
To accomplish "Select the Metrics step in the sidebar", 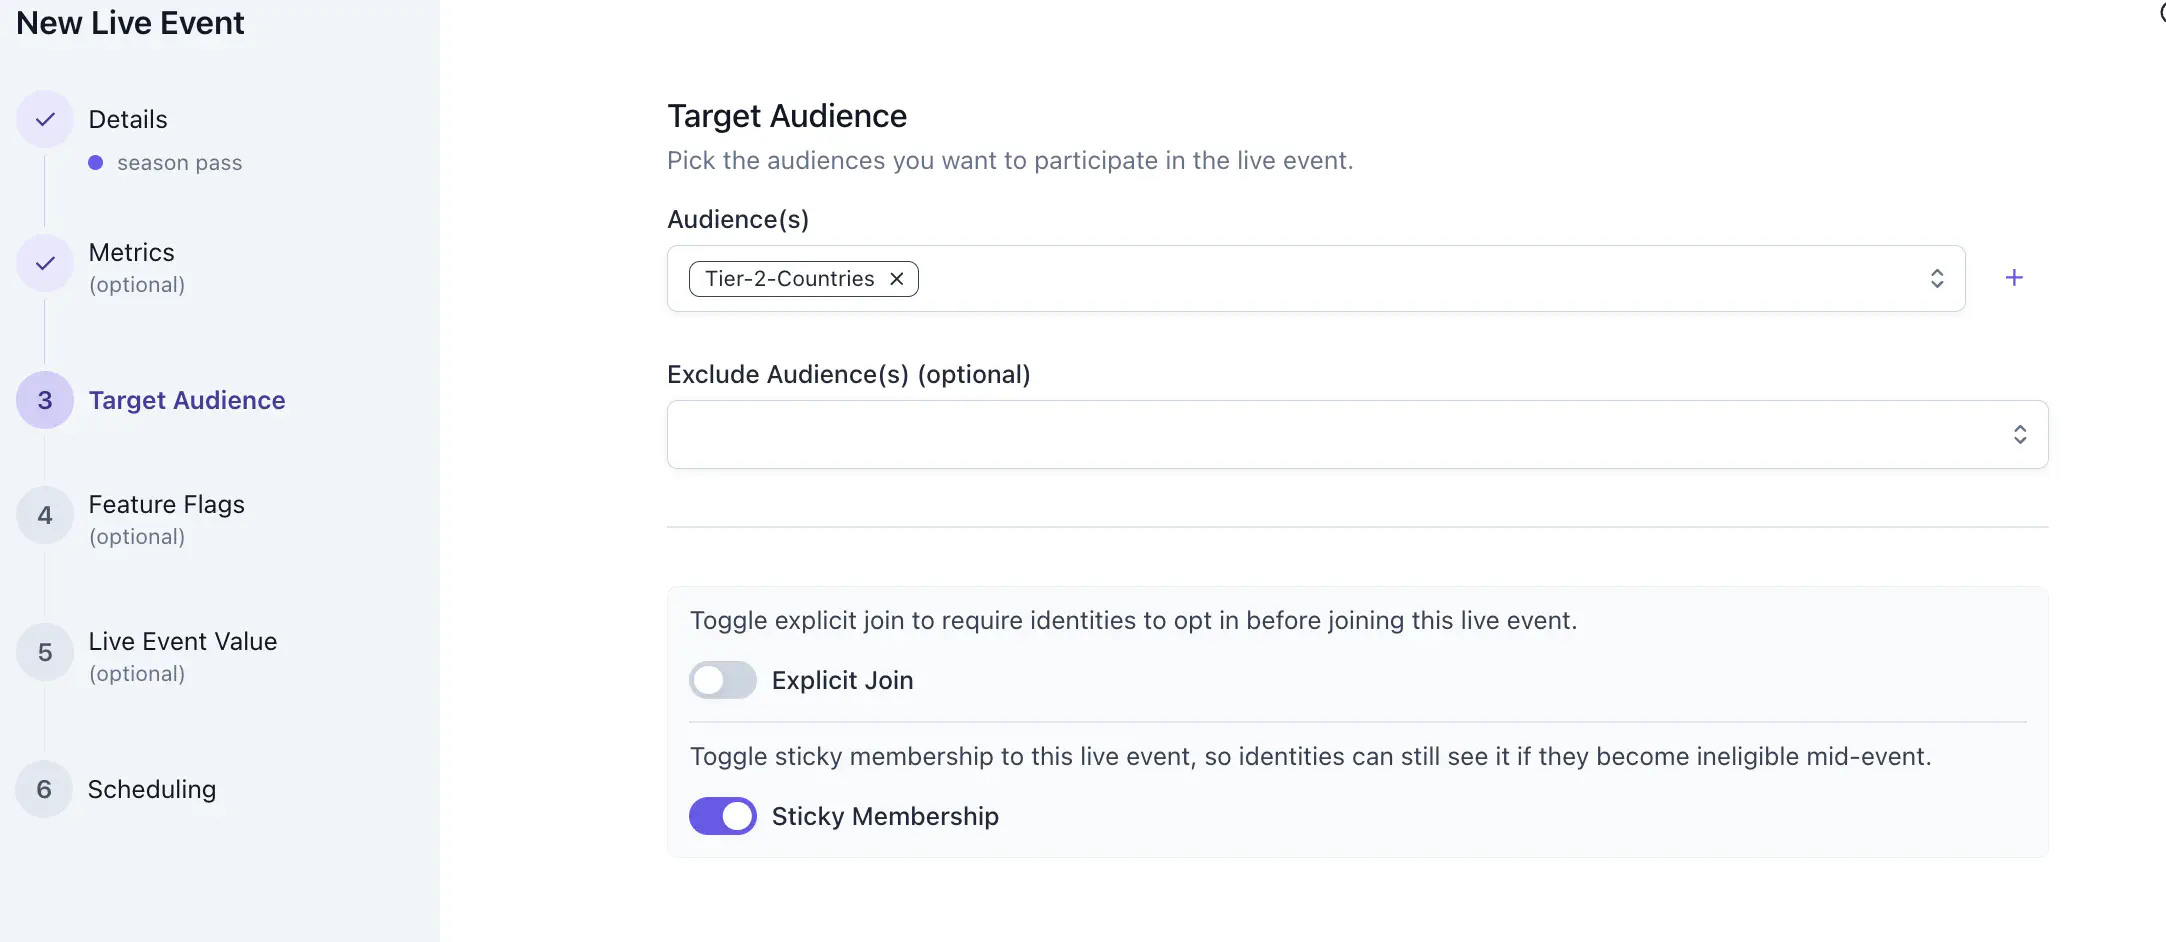I will click(x=131, y=252).
